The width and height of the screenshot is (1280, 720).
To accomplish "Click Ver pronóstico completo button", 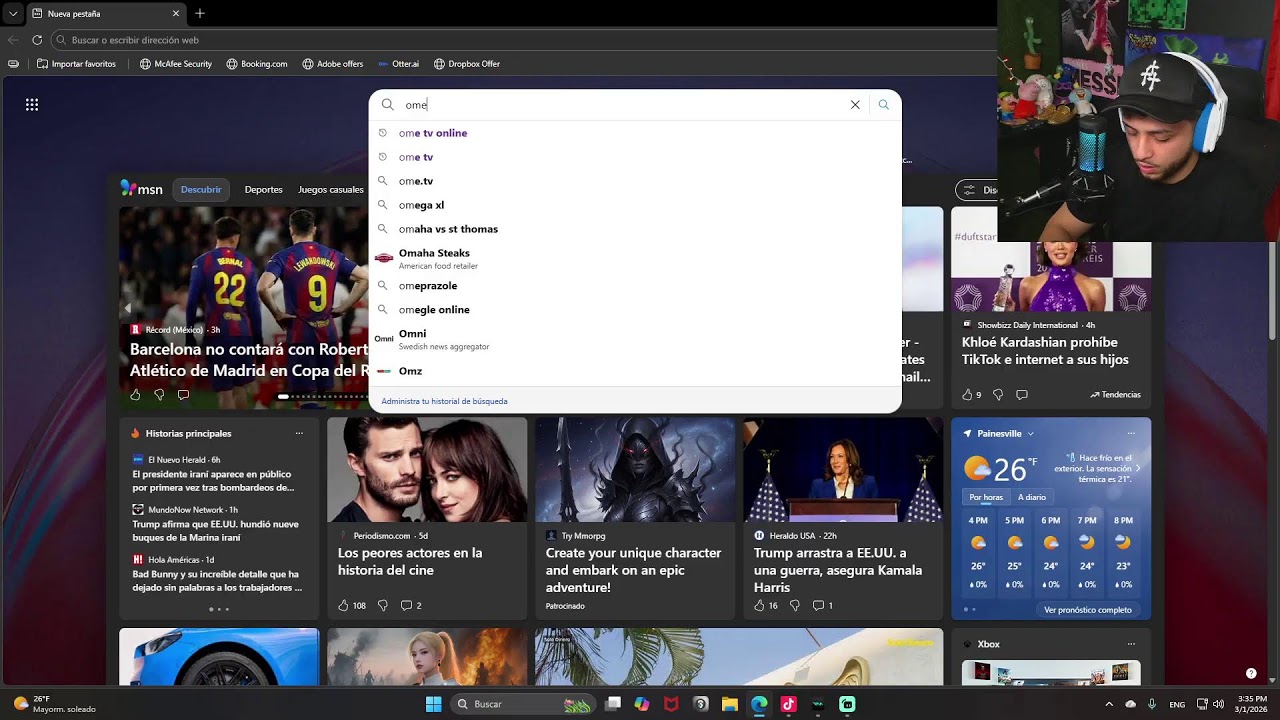I will pos(1088,610).
